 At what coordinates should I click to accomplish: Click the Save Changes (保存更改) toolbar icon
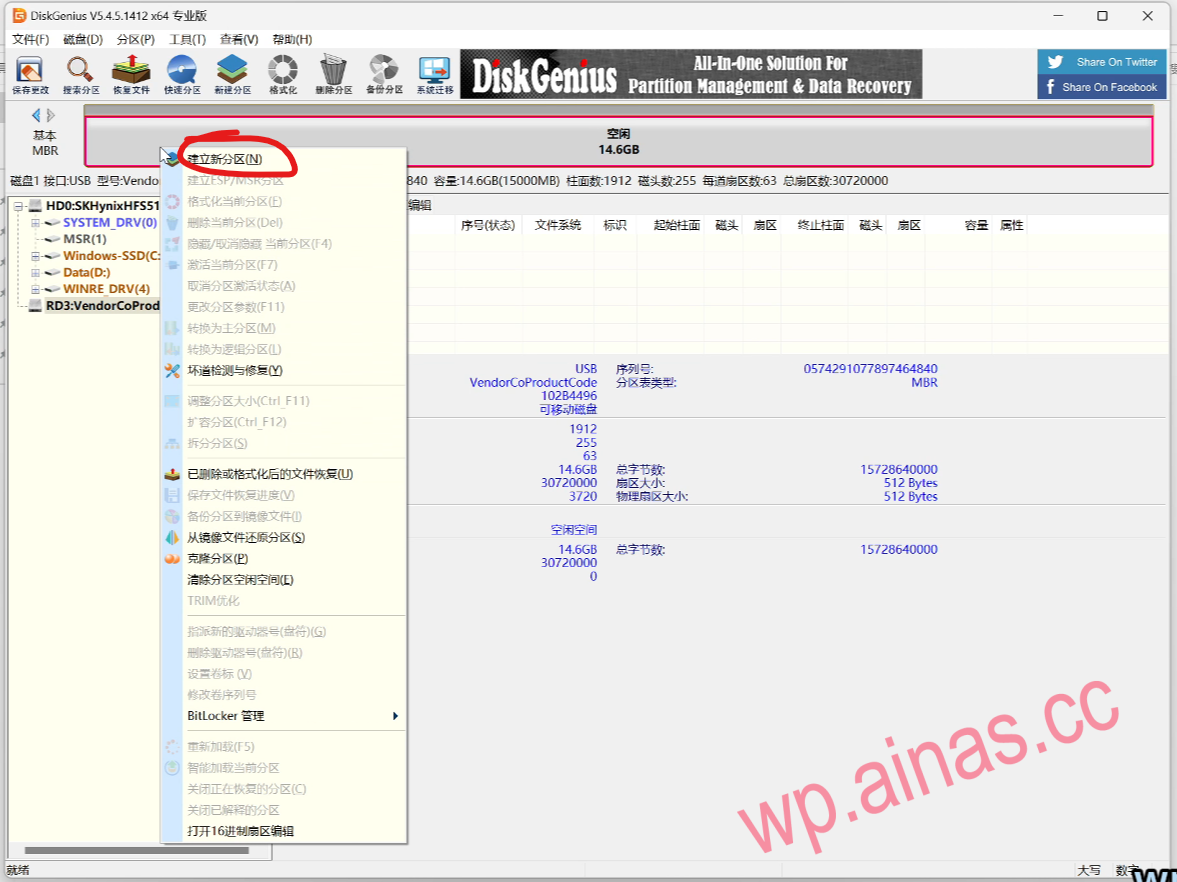[x=30, y=75]
